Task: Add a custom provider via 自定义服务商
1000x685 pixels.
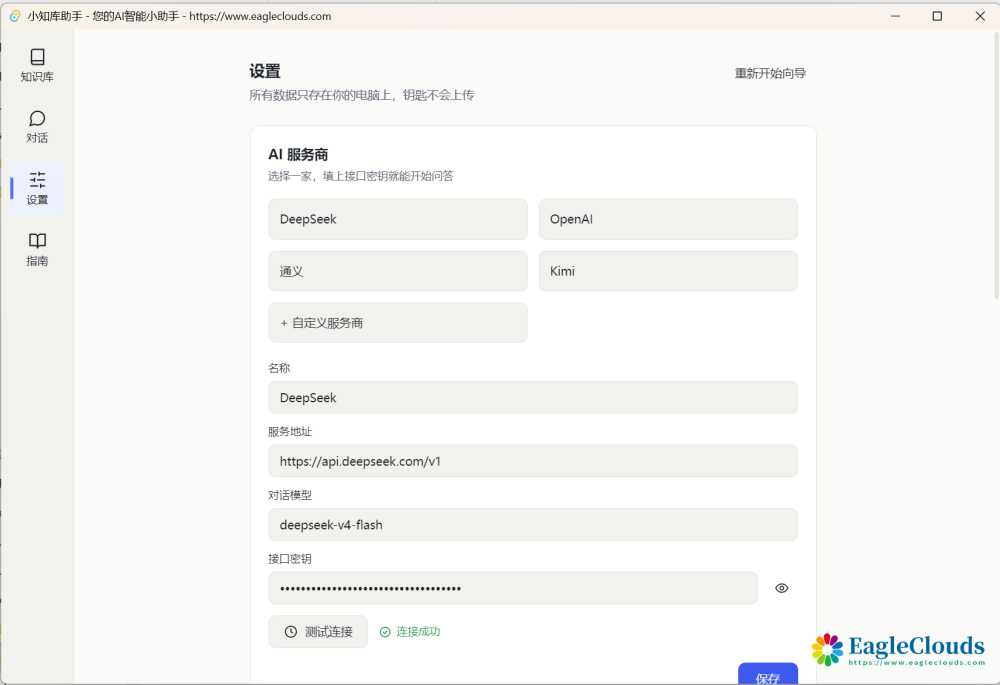Action: (x=397, y=323)
